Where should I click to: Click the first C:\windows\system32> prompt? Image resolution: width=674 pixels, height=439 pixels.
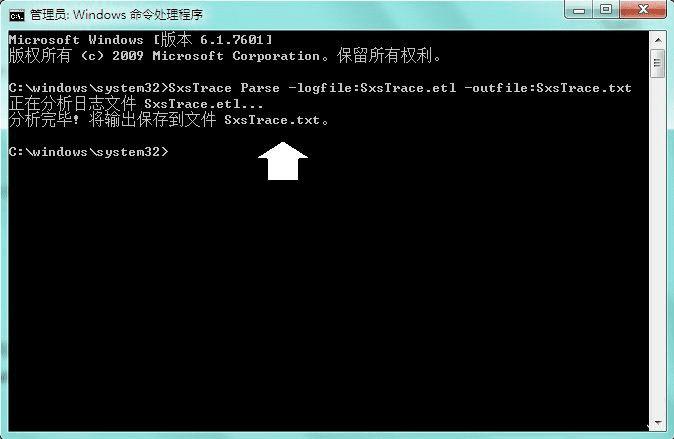(89, 88)
